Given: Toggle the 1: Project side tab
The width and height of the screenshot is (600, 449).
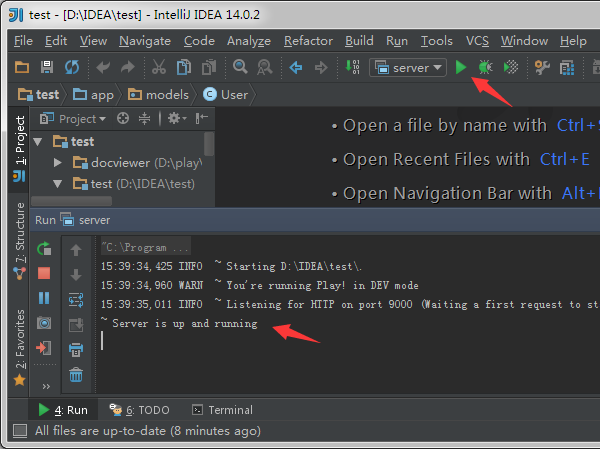Looking at the screenshot, I should point(19,149).
